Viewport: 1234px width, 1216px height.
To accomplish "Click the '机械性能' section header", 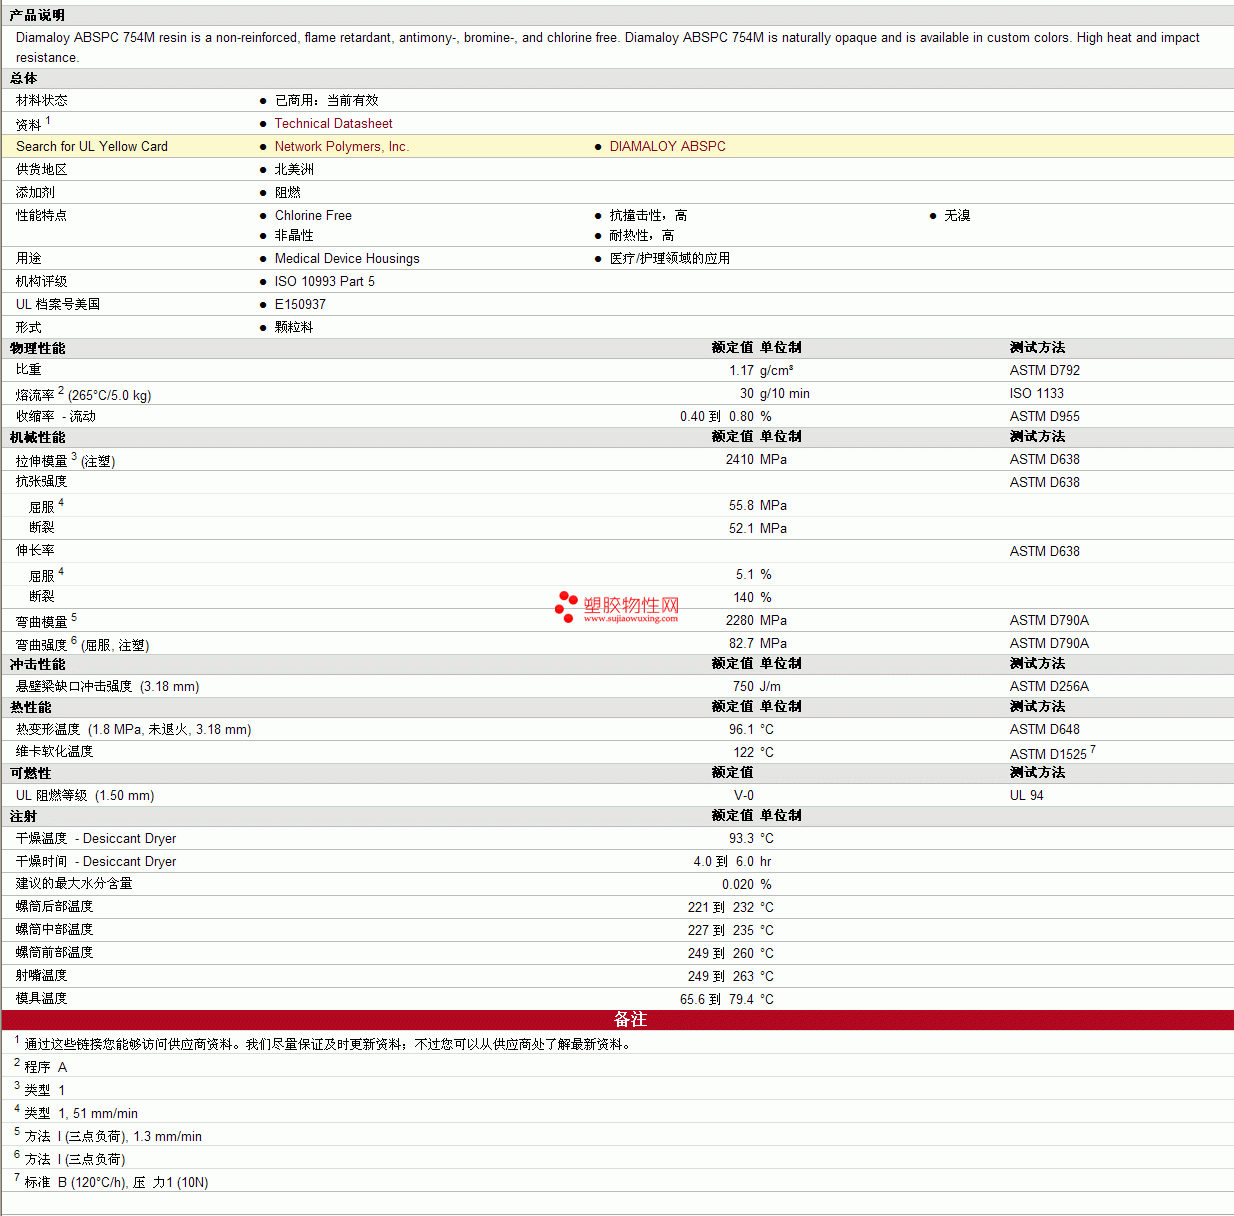I will [38, 437].
